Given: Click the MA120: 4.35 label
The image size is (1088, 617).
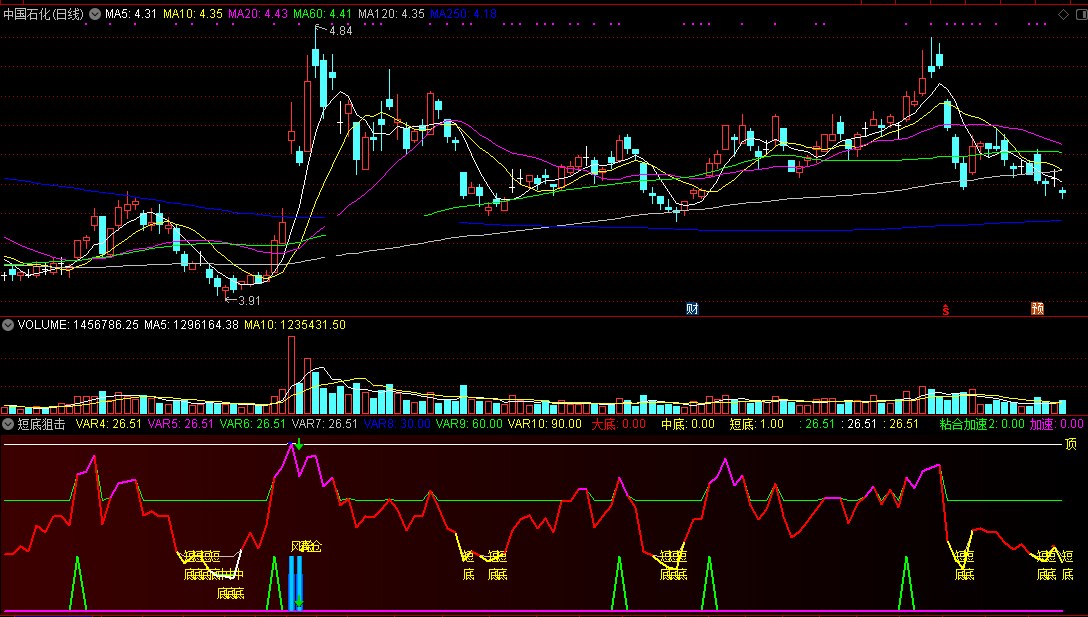Looking at the screenshot, I should tap(391, 14).
